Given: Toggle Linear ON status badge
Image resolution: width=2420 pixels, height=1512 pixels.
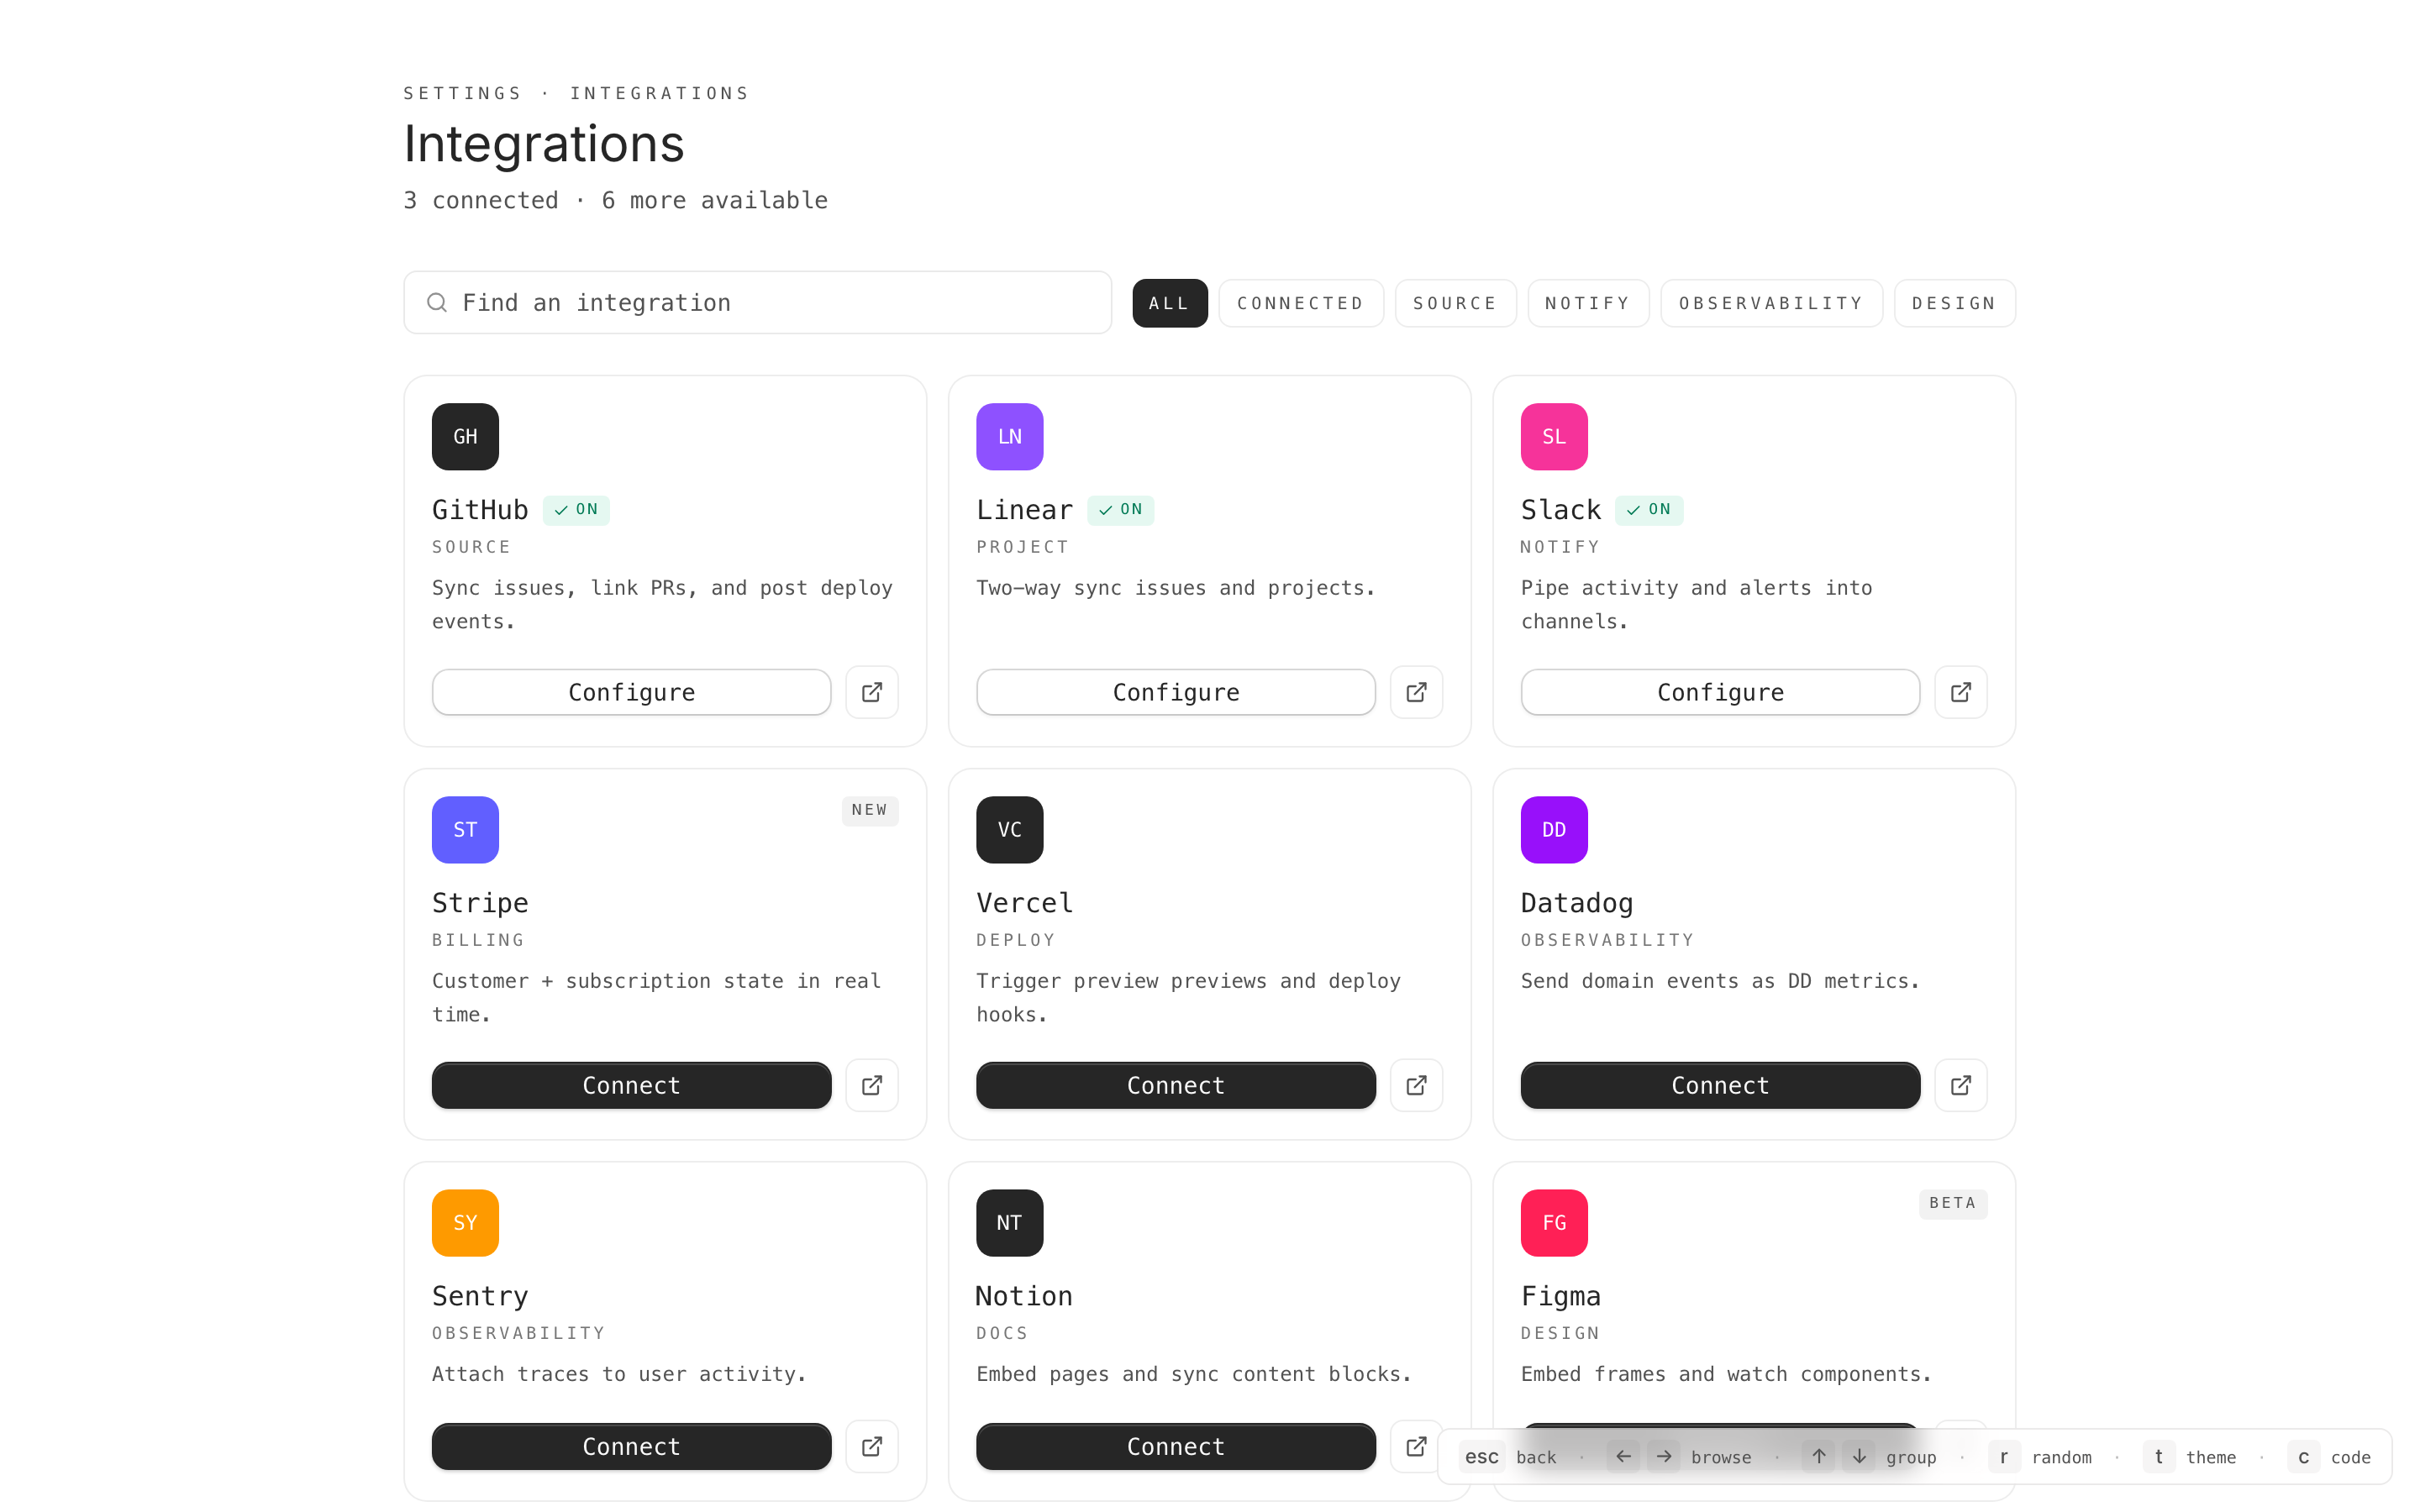Looking at the screenshot, I should tap(1120, 510).
